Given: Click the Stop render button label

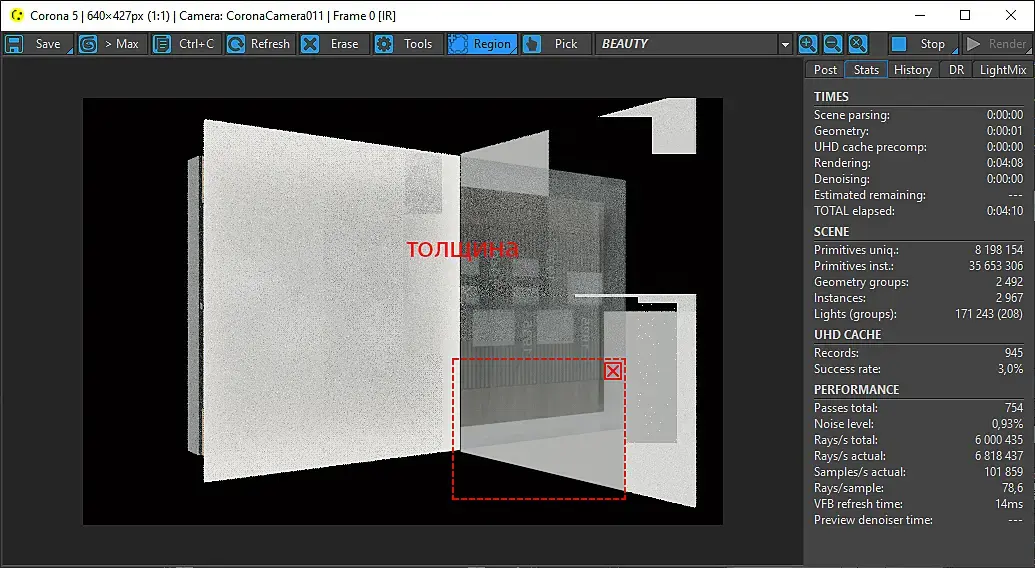Looking at the screenshot, I should (933, 44).
